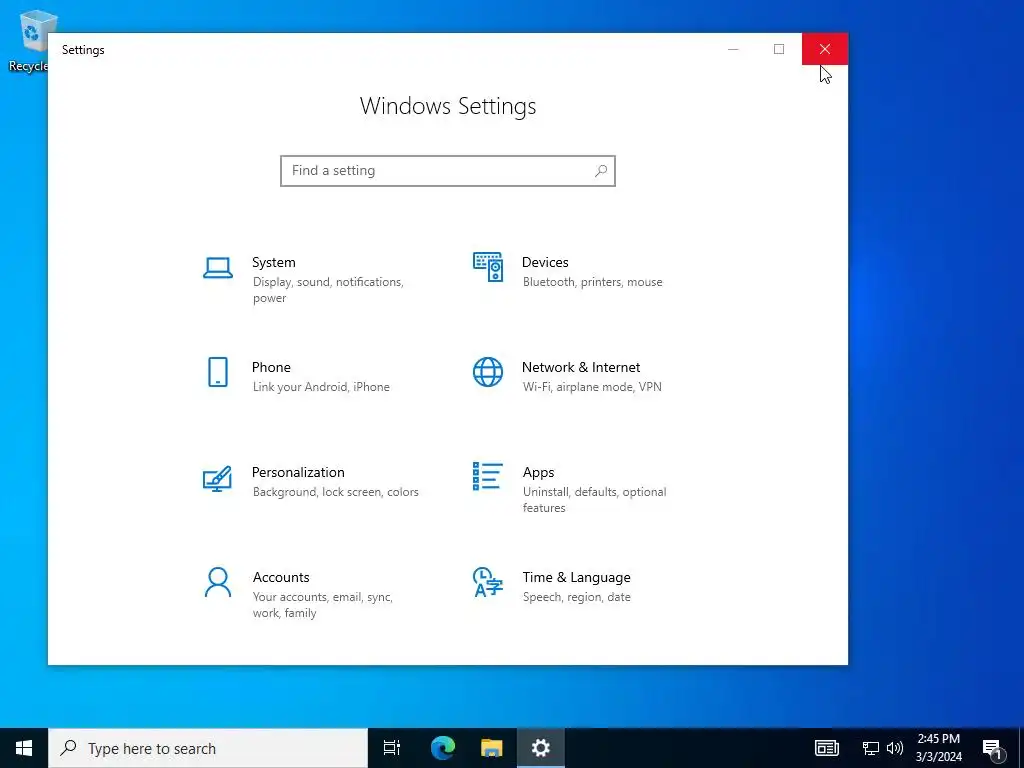Open the Windows Start menu
Image resolution: width=1024 pixels, height=768 pixels.
point(24,748)
